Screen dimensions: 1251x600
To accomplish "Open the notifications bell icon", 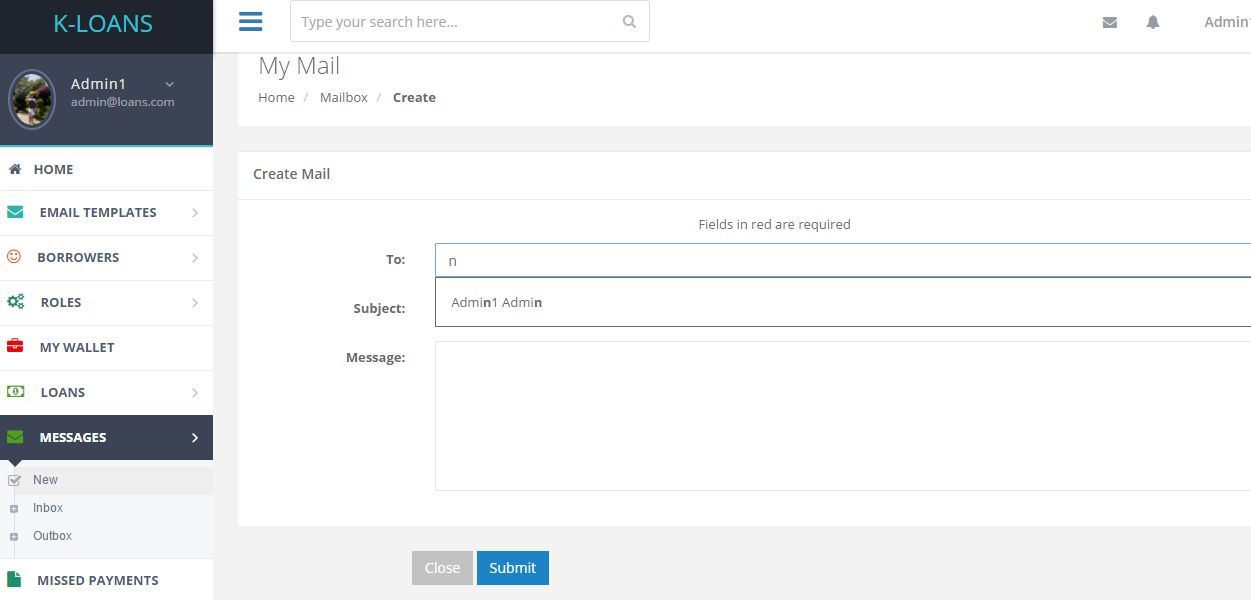I will (1153, 22).
